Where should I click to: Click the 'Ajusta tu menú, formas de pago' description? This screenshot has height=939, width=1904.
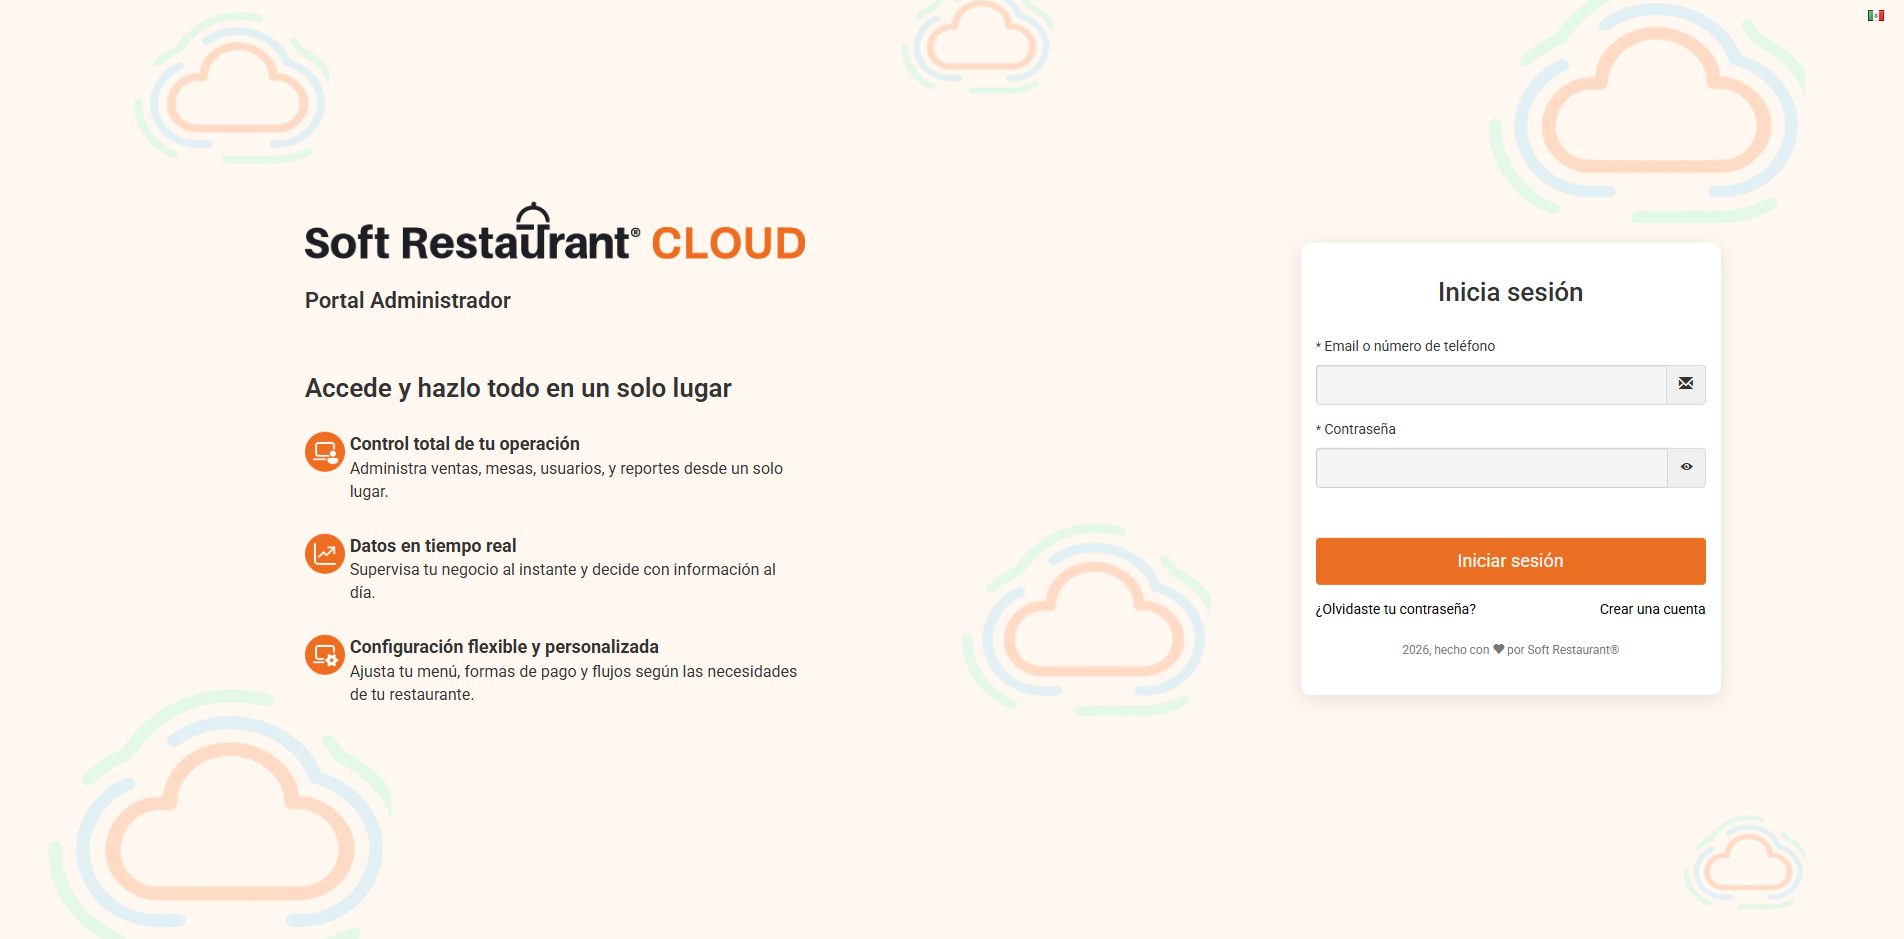pos(573,683)
